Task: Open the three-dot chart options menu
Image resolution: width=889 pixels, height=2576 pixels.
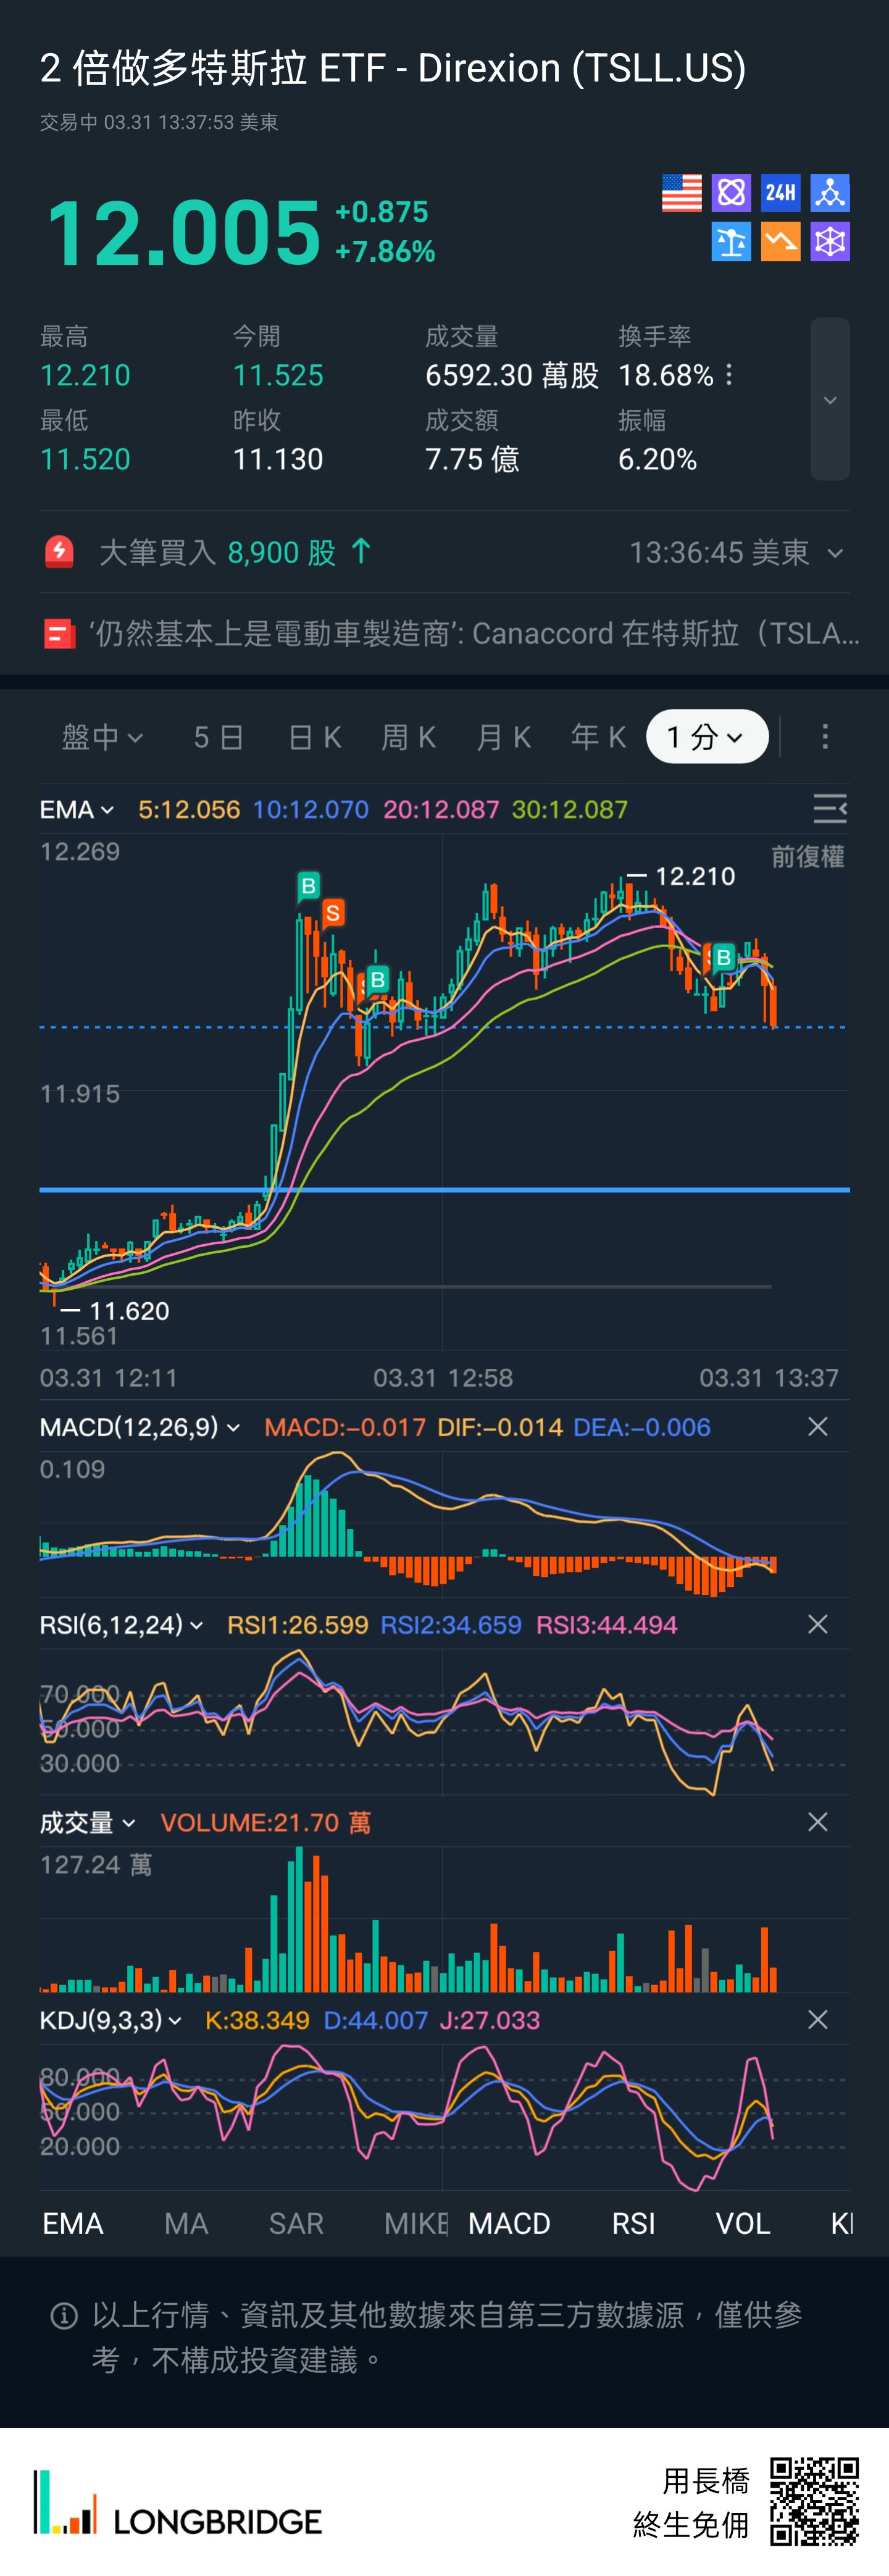Action: (x=824, y=737)
